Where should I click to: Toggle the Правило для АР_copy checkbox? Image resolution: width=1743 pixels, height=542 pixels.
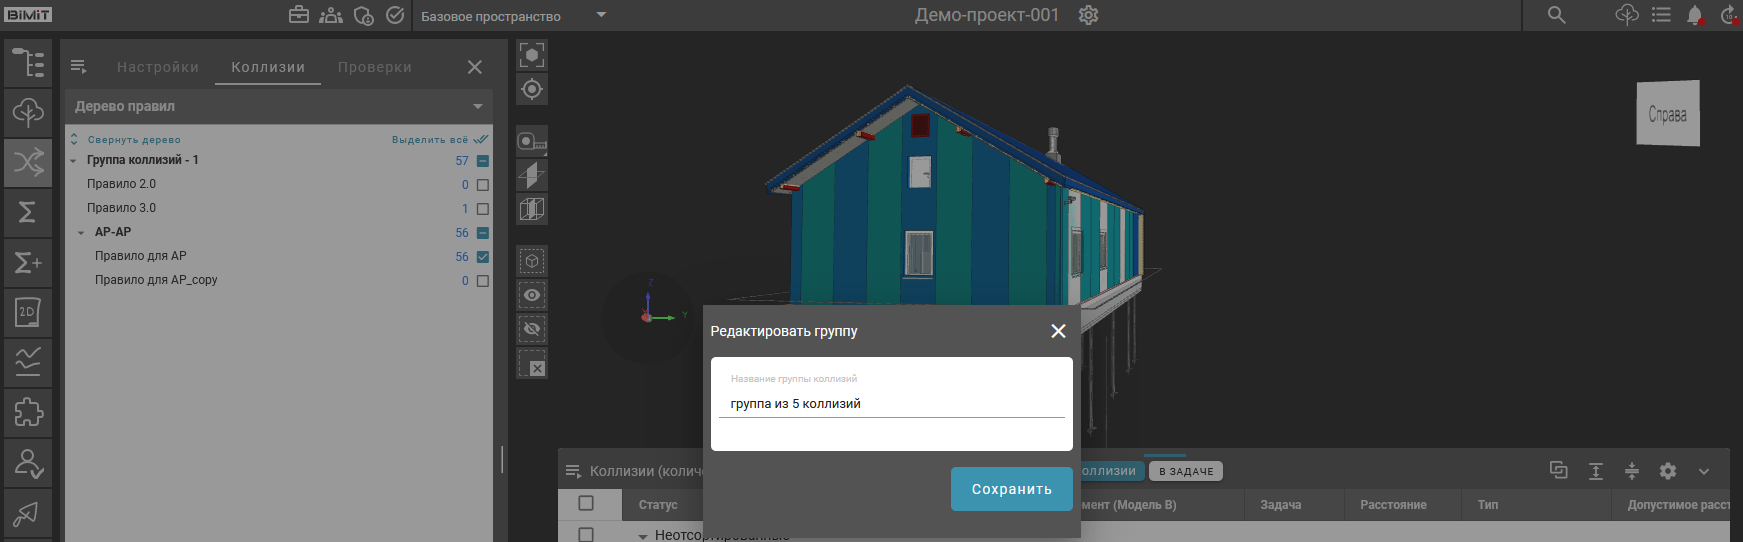coord(483,281)
